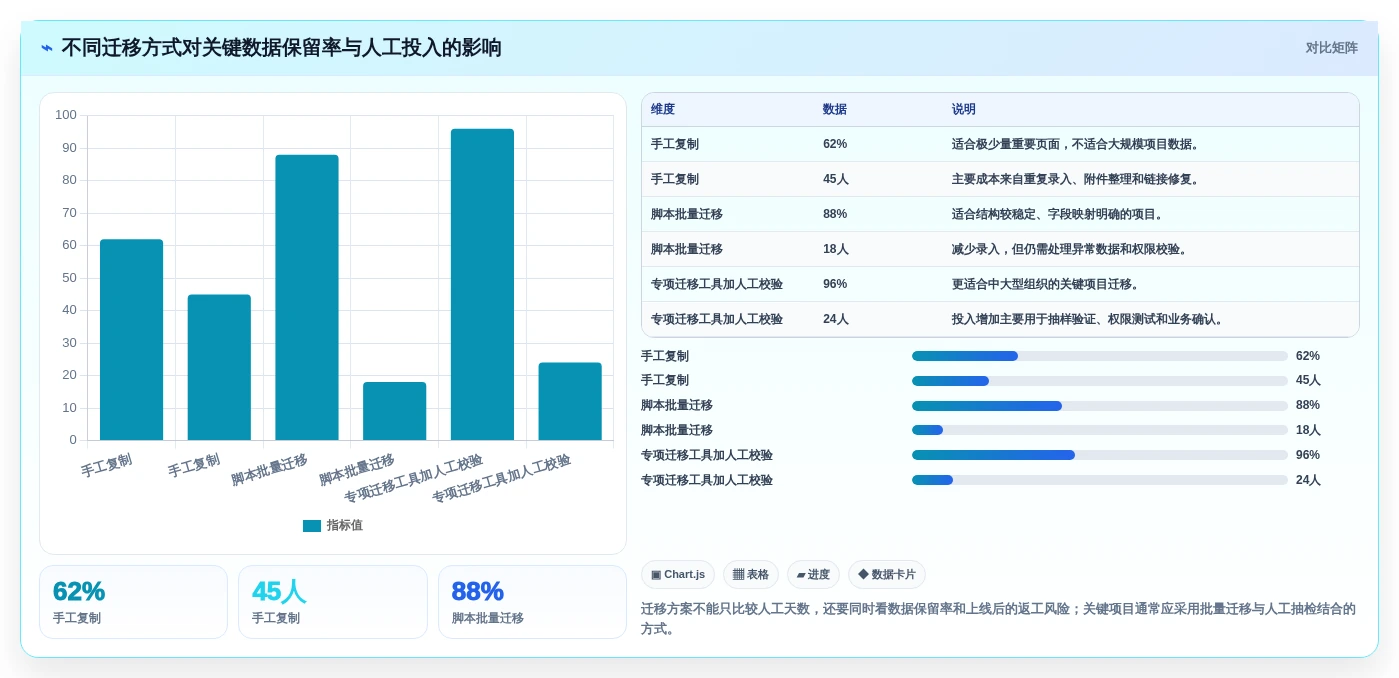Viewport: 1399px width, 678px height.
Task: Select the Chart.js tag chip
Action: pos(678,575)
